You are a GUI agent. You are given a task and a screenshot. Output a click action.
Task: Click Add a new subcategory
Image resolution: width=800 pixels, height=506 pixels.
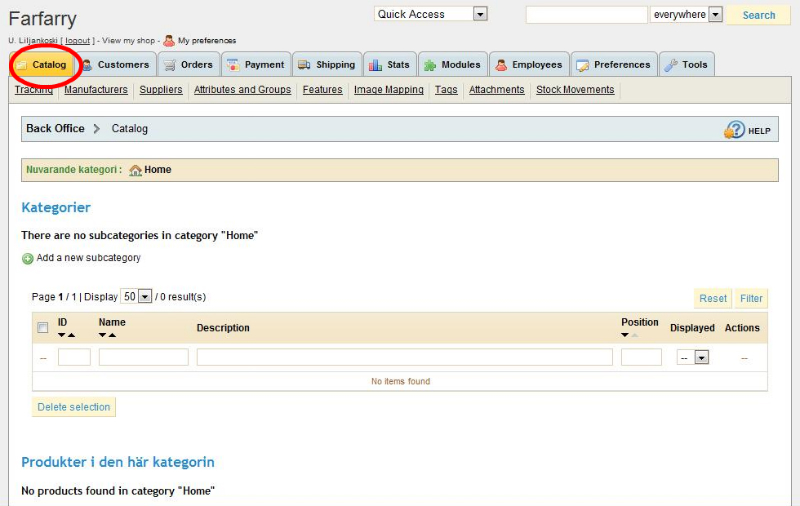point(88,258)
